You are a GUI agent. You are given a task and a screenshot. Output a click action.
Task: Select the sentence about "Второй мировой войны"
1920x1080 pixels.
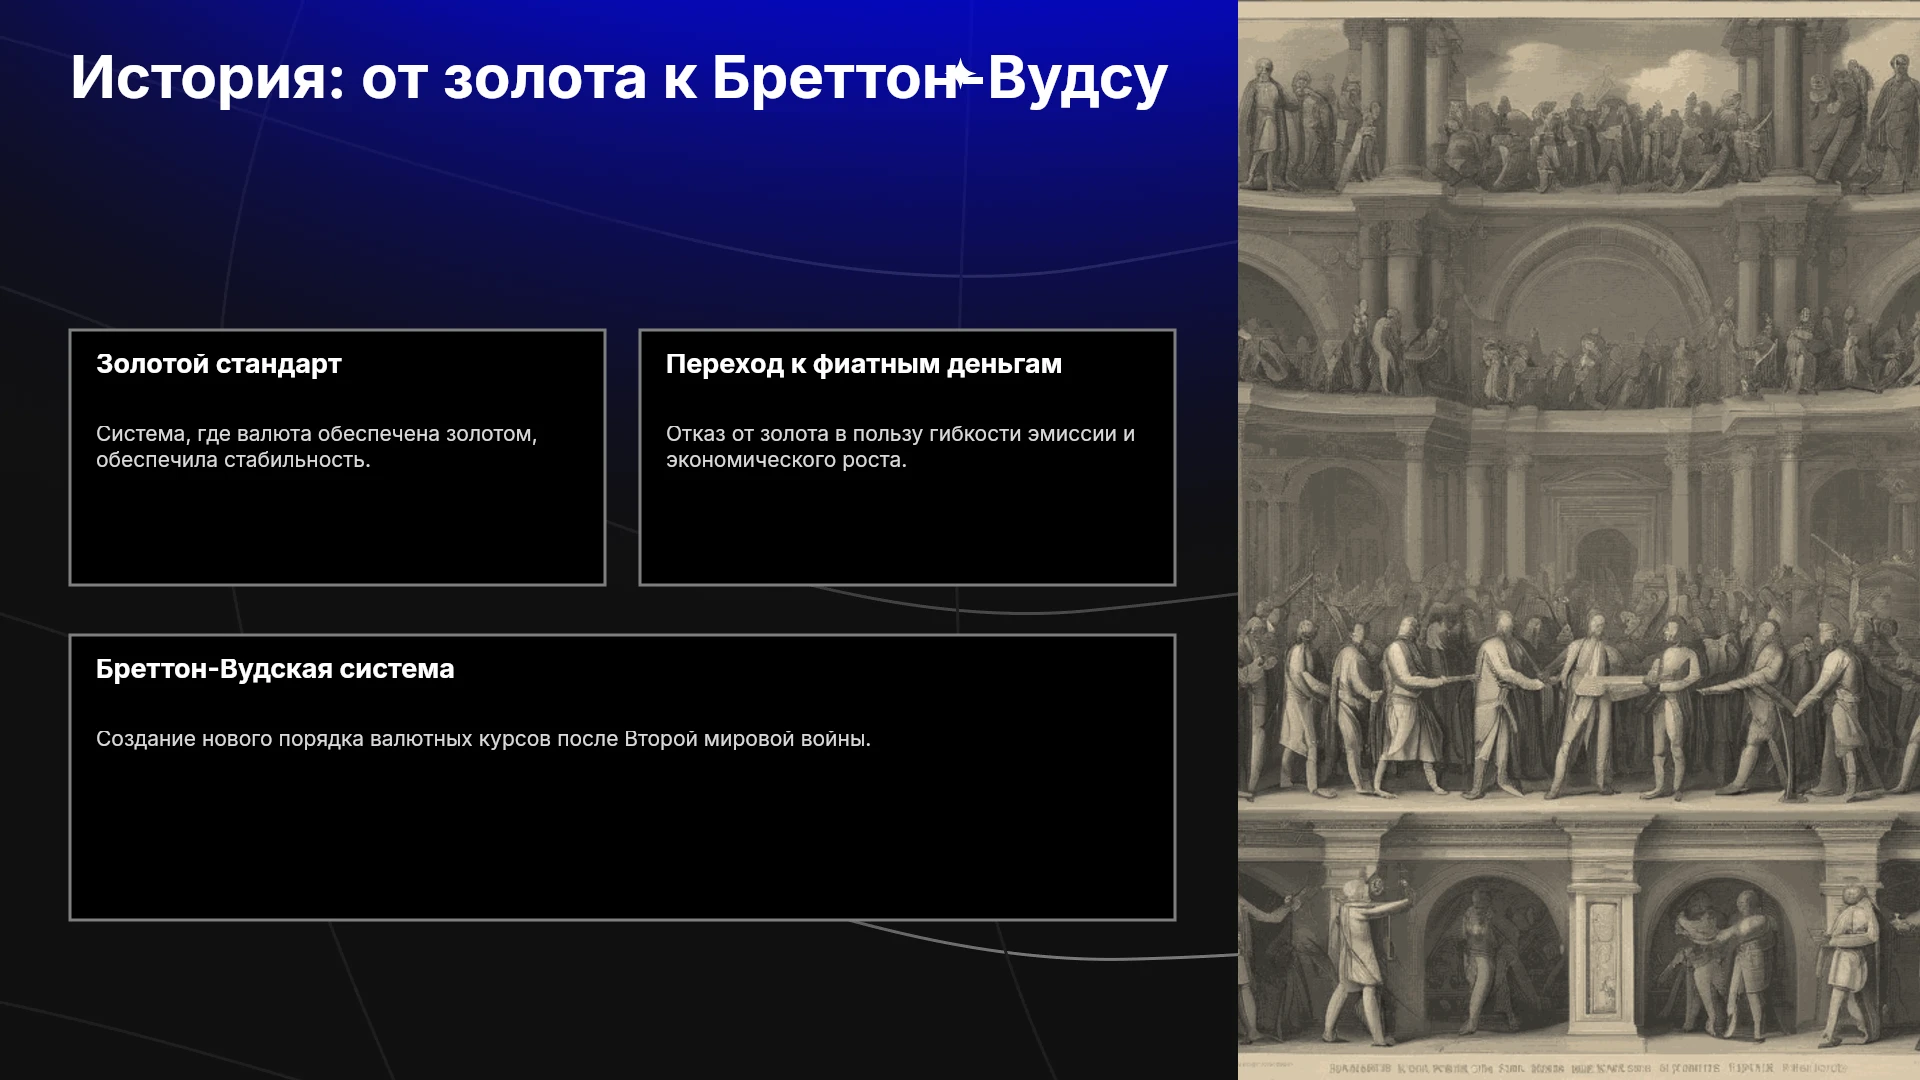(x=483, y=739)
